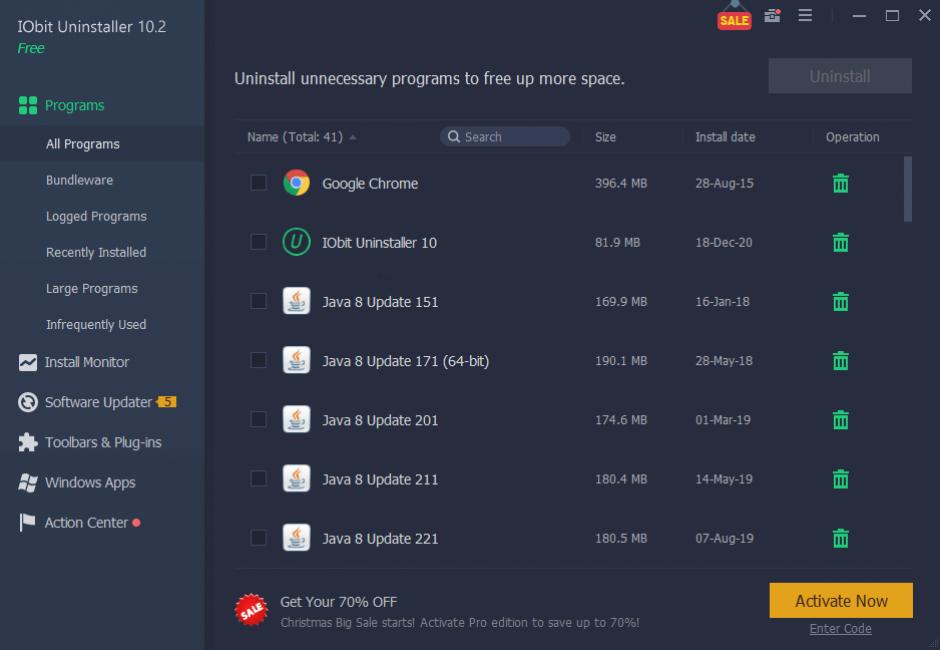Click the Install Monitor chart icon
Image resolution: width=940 pixels, height=650 pixels.
pos(28,362)
